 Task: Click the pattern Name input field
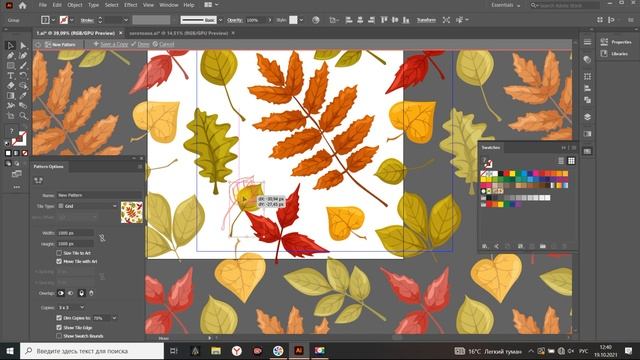[99, 195]
